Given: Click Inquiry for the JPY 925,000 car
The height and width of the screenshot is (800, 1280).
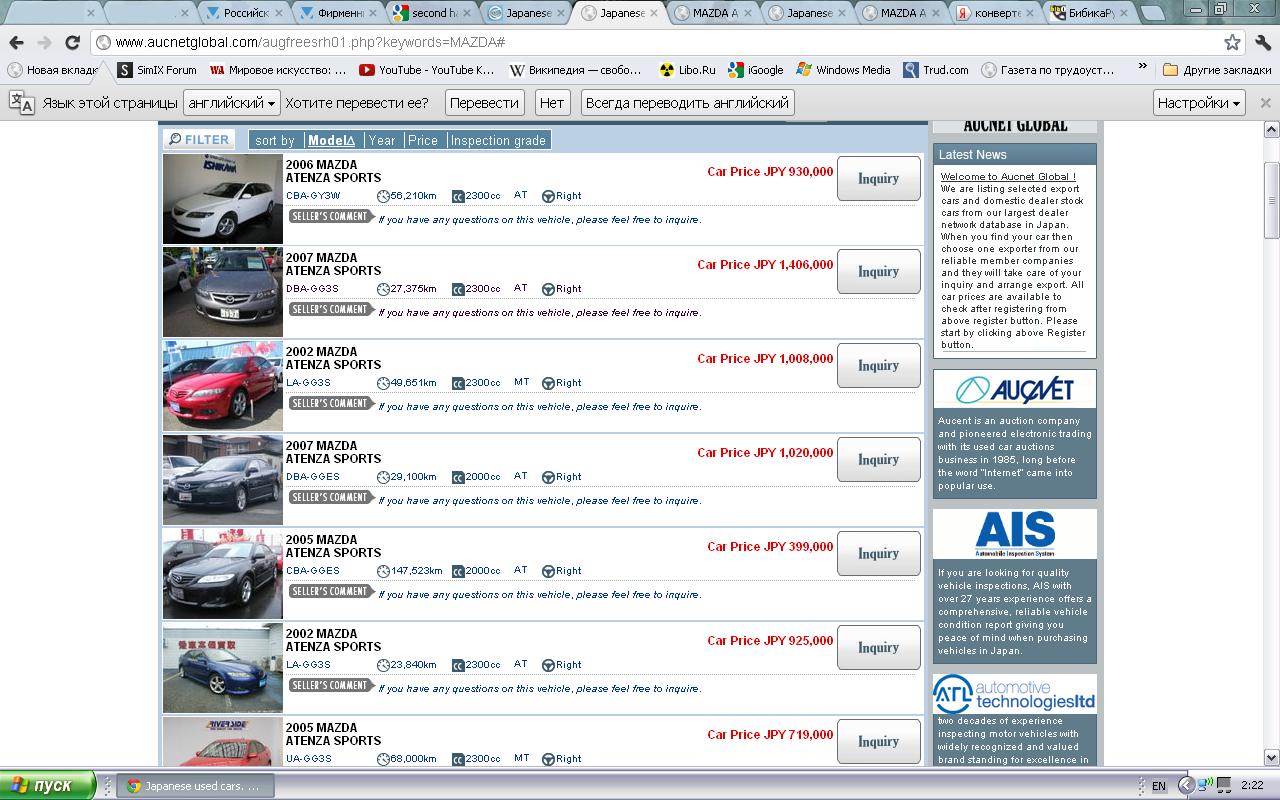Looking at the screenshot, I should 878,647.
